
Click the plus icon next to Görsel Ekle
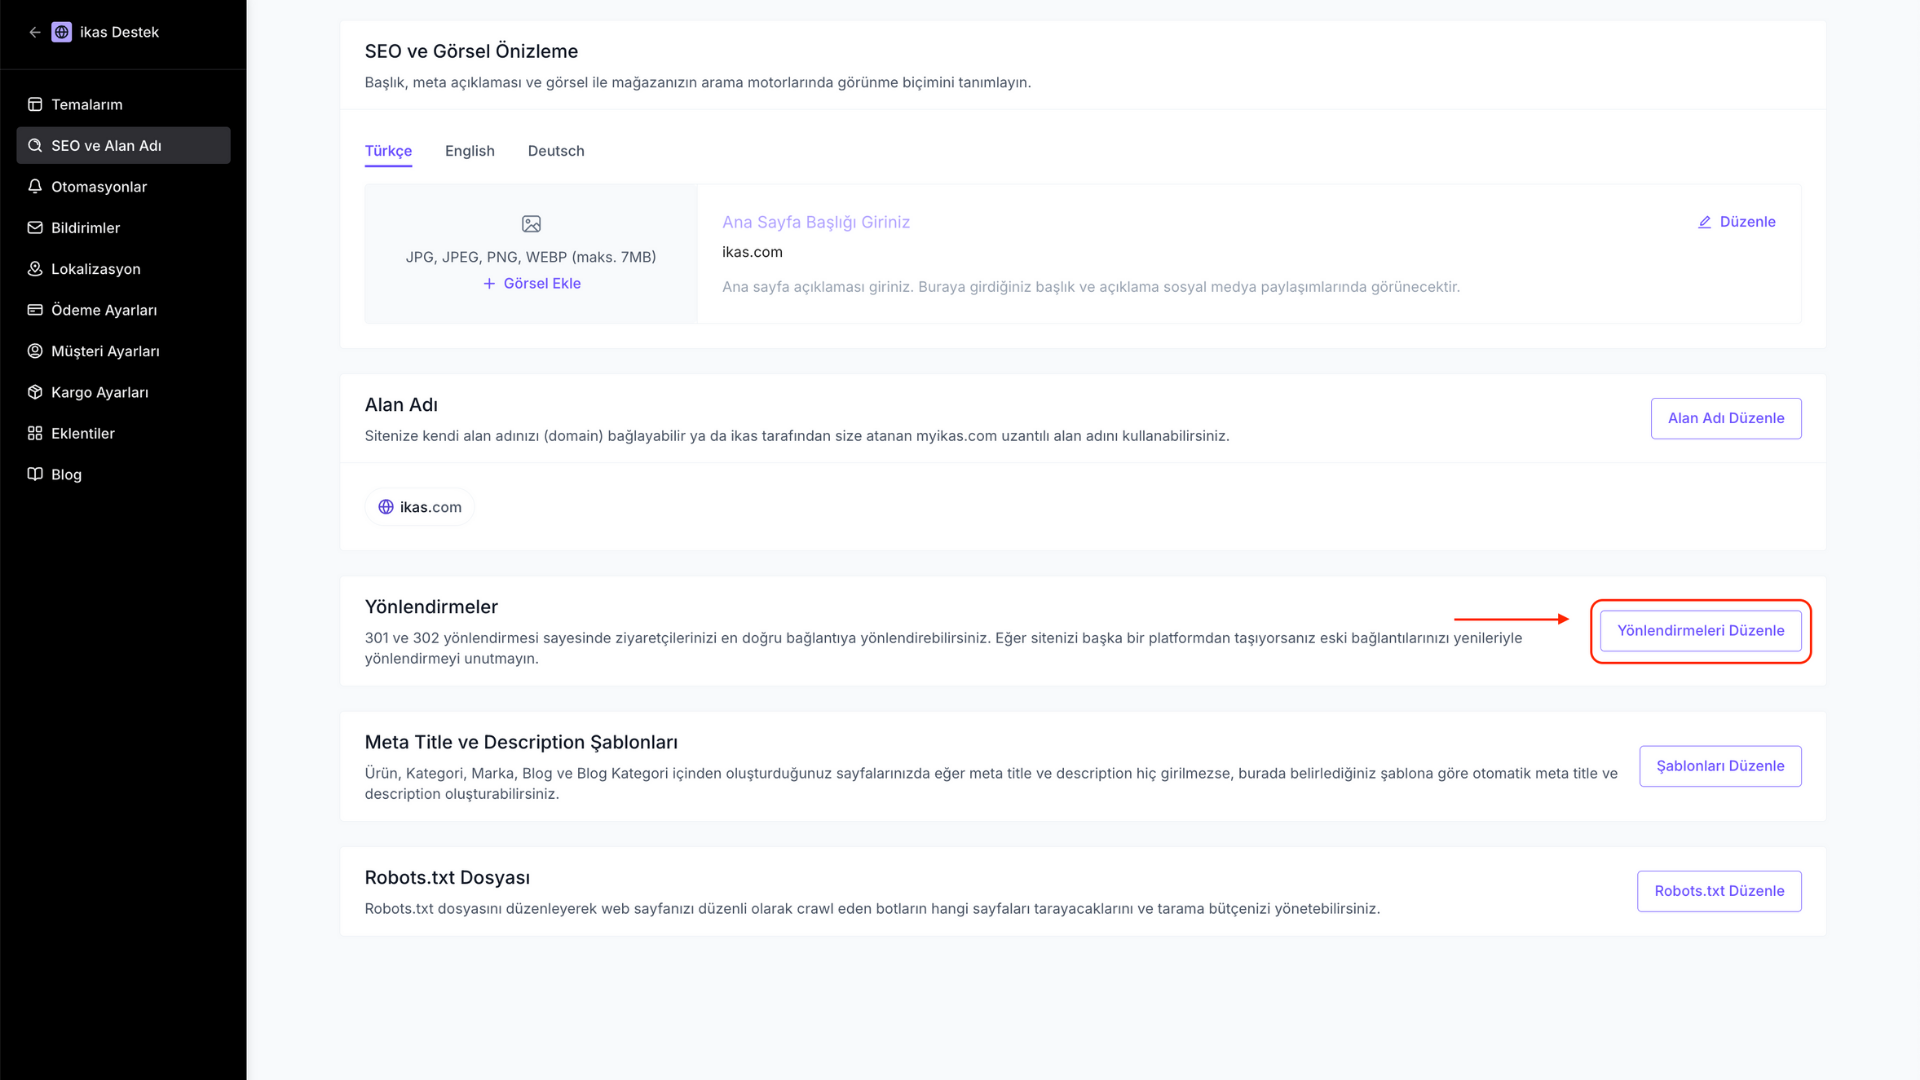click(x=489, y=283)
